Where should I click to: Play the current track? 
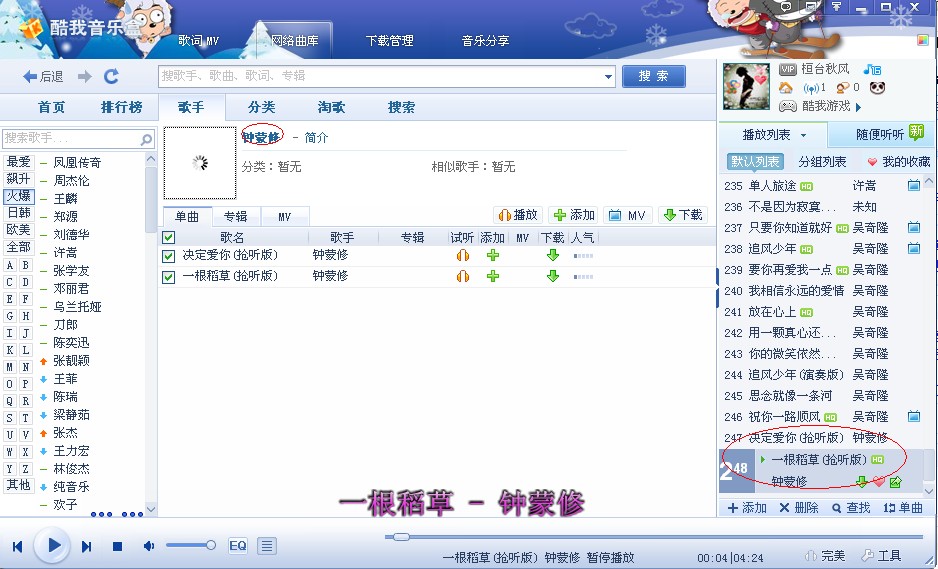click(x=52, y=545)
